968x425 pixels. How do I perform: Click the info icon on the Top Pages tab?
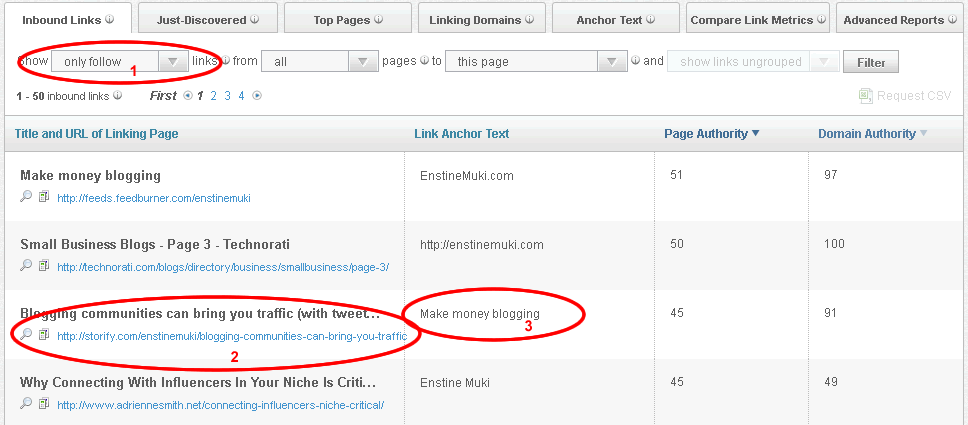click(x=378, y=19)
